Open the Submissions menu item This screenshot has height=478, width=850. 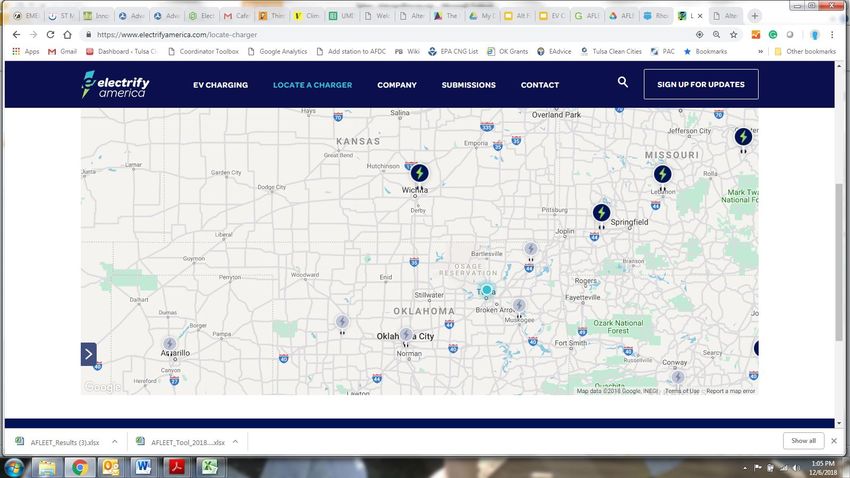click(x=468, y=85)
